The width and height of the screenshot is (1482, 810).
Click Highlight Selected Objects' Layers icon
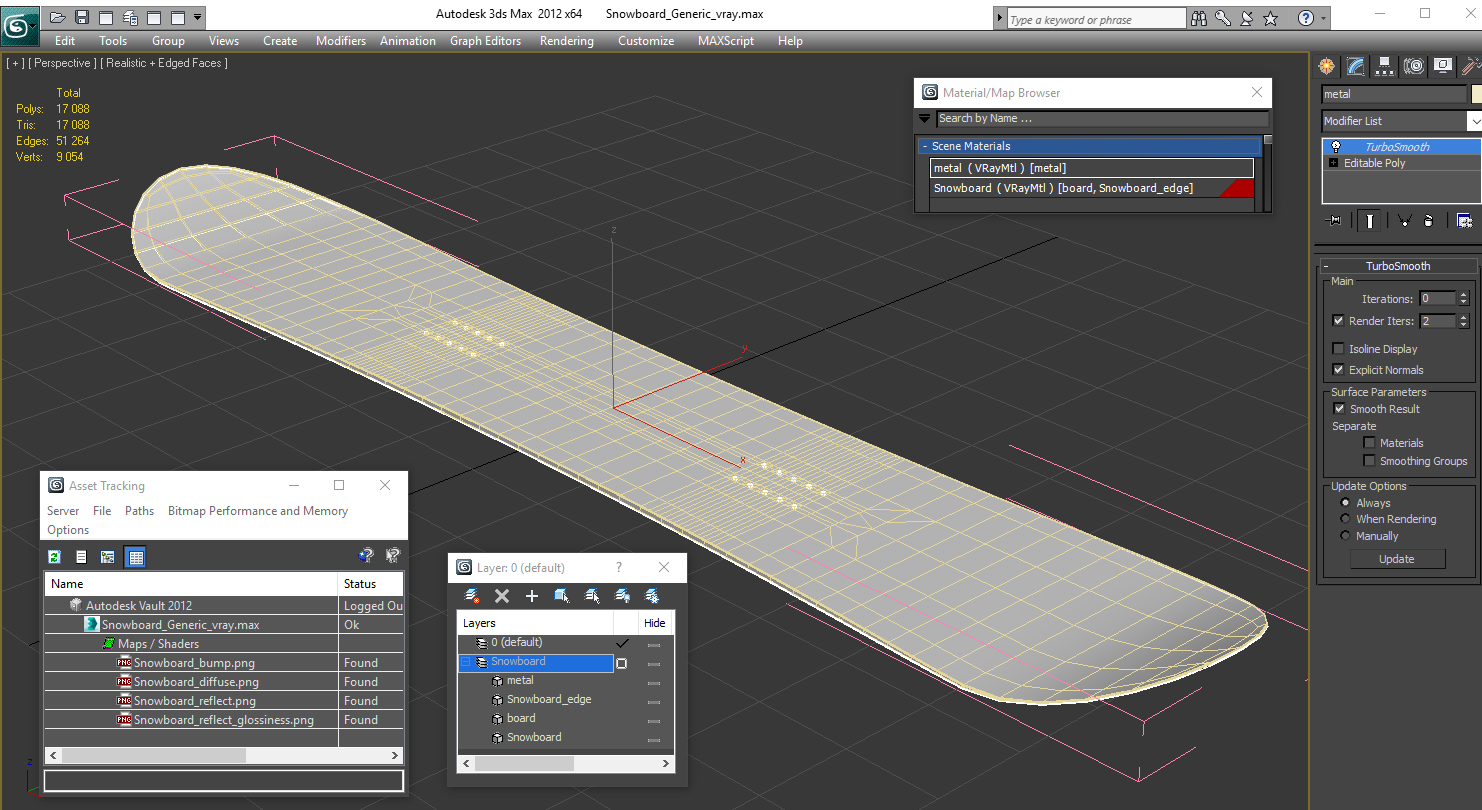pos(592,596)
